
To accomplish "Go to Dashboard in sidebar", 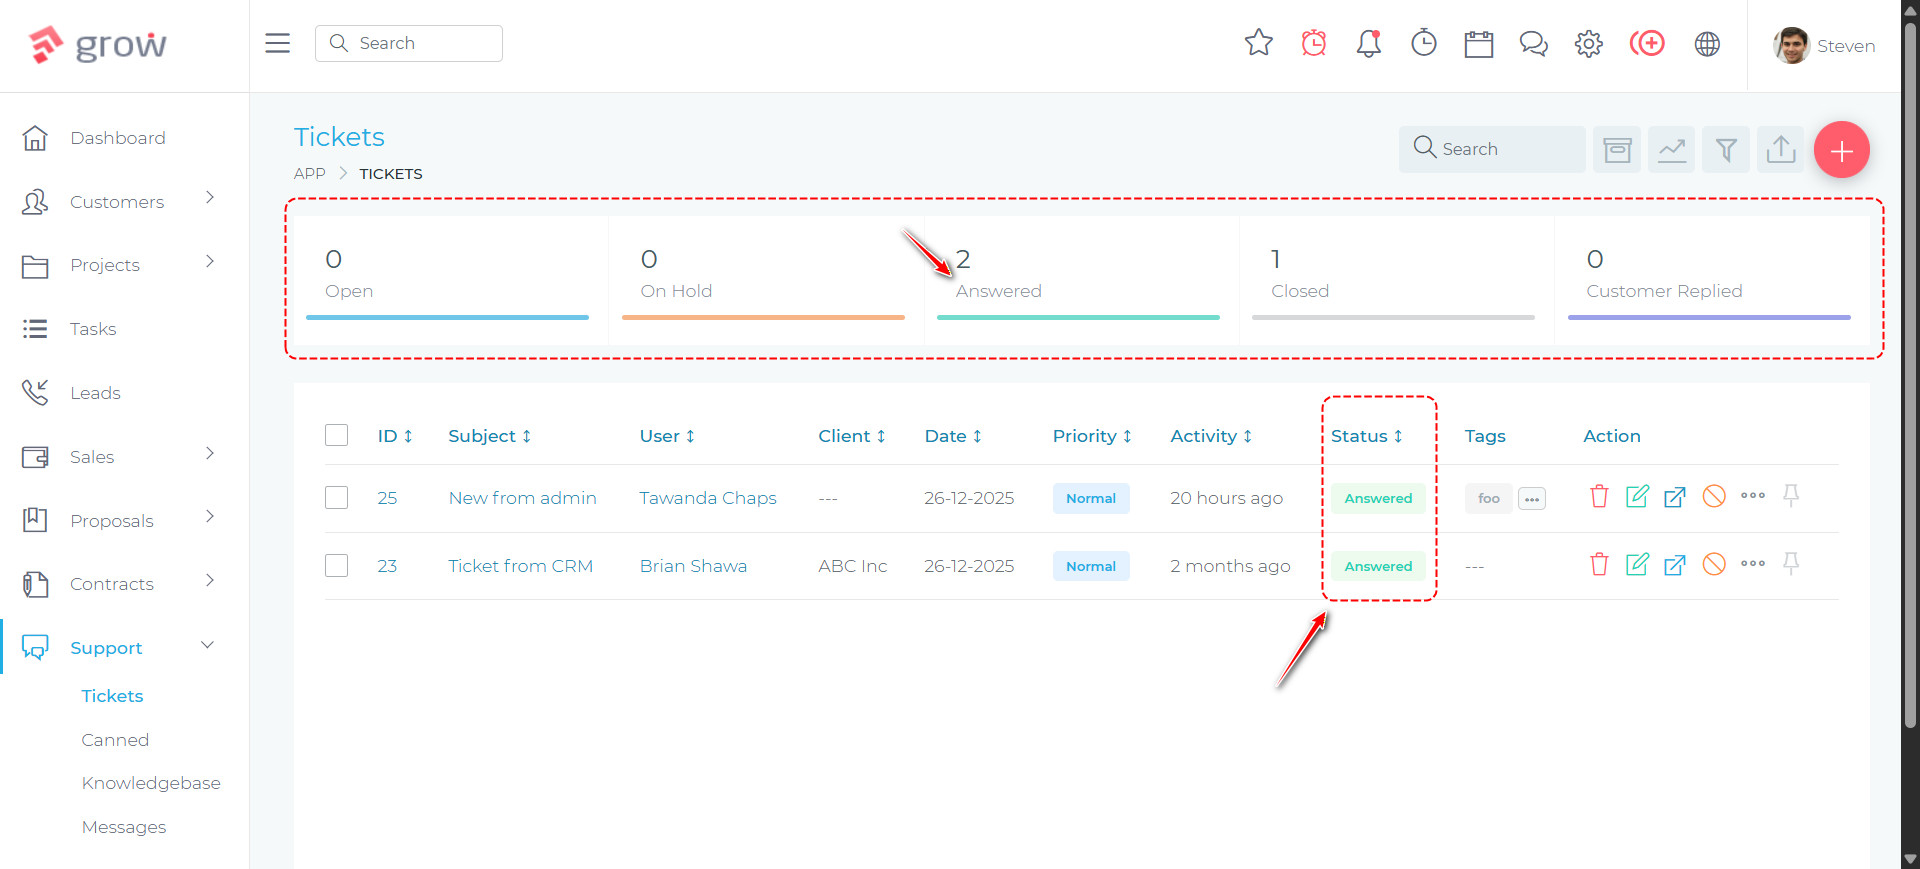I will point(117,138).
